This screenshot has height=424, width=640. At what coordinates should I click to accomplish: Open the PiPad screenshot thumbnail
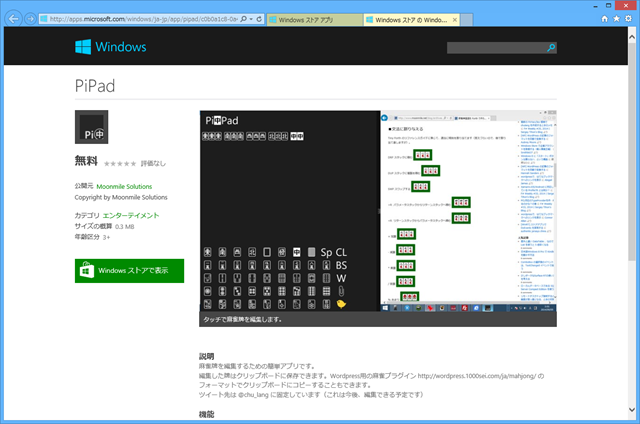[378, 211]
